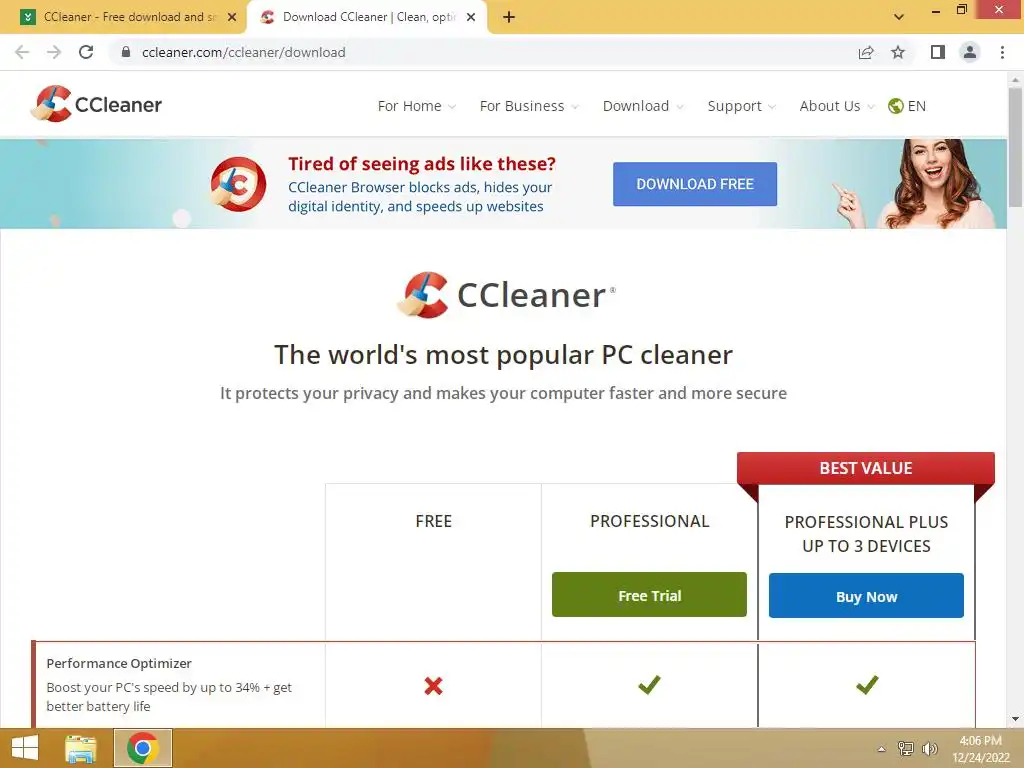
Task: Click the scrollbar down arrow
Action: pyautogui.click(x=1015, y=719)
